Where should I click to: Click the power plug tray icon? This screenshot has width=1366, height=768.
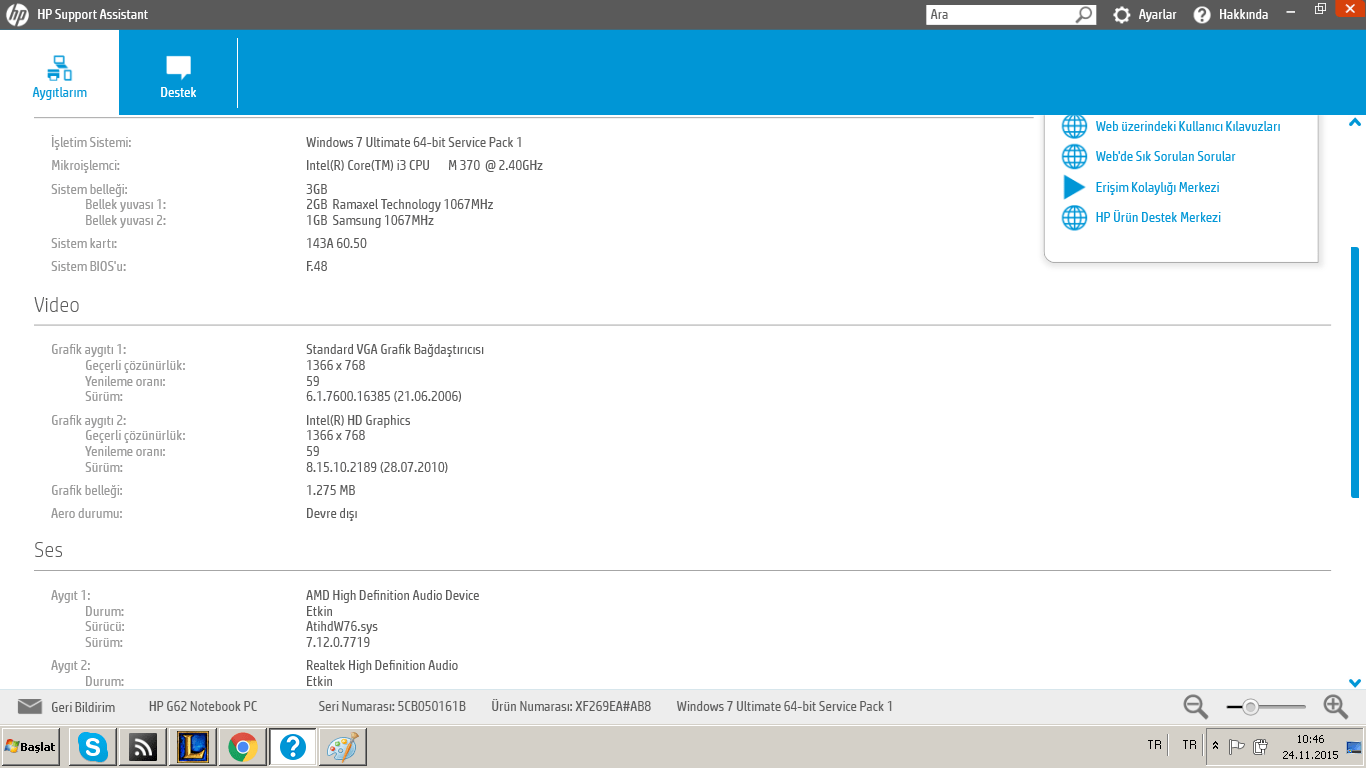[x=1260, y=746]
